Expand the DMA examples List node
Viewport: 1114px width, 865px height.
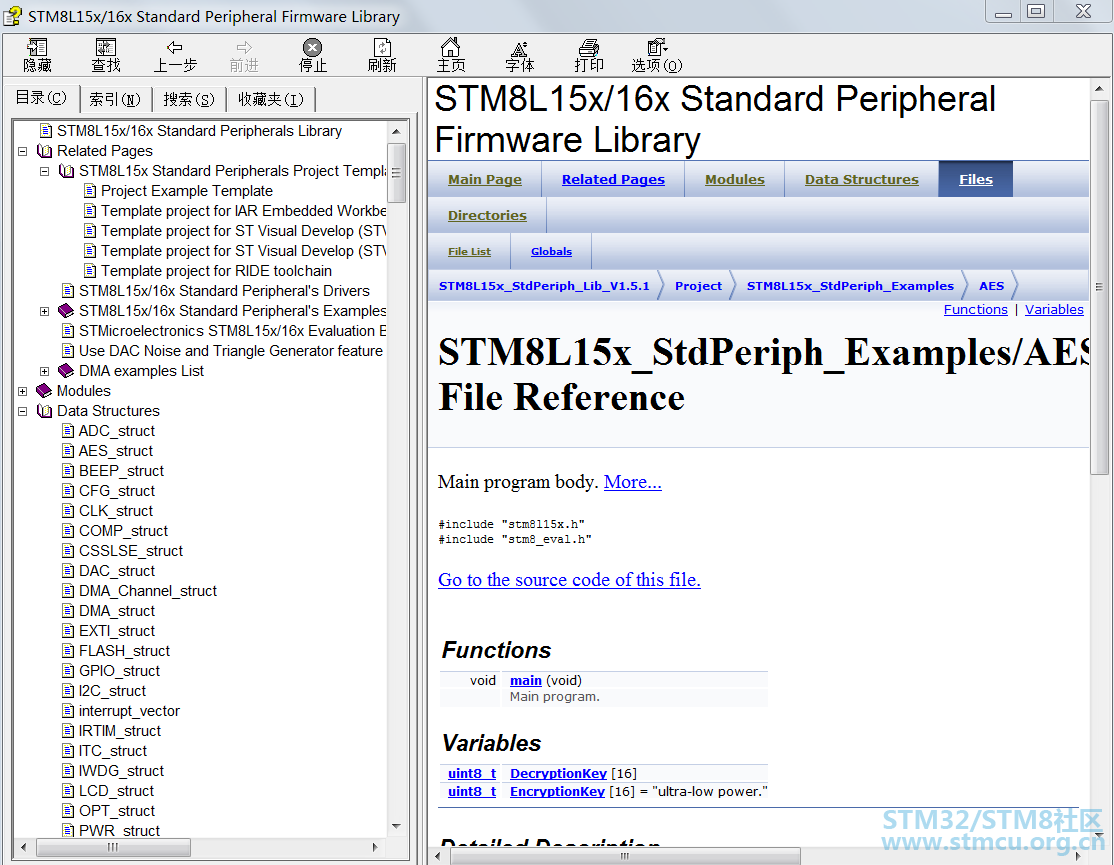pyautogui.click(x=45, y=371)
